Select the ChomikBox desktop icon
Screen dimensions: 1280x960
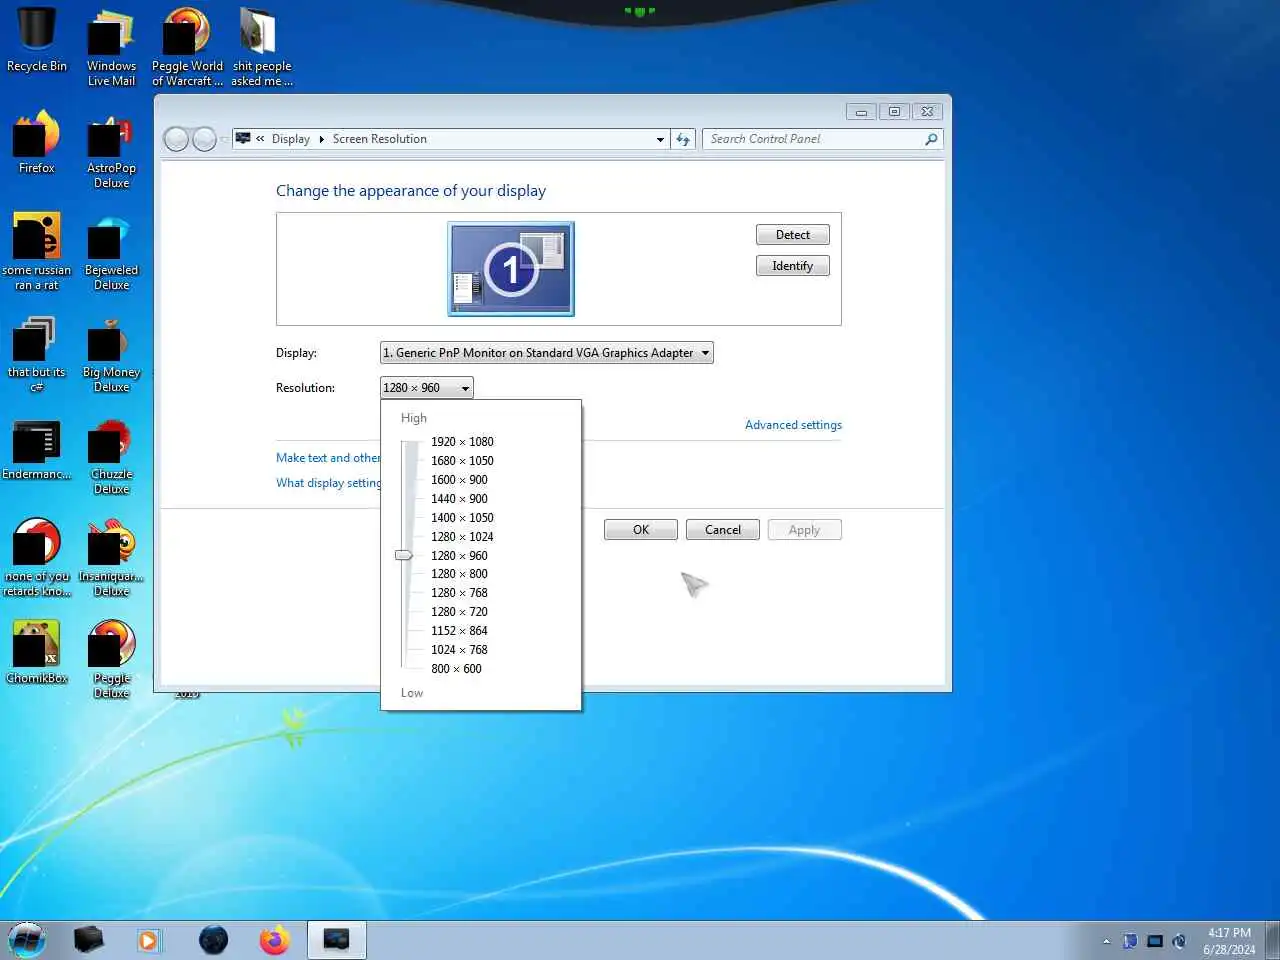36,653
